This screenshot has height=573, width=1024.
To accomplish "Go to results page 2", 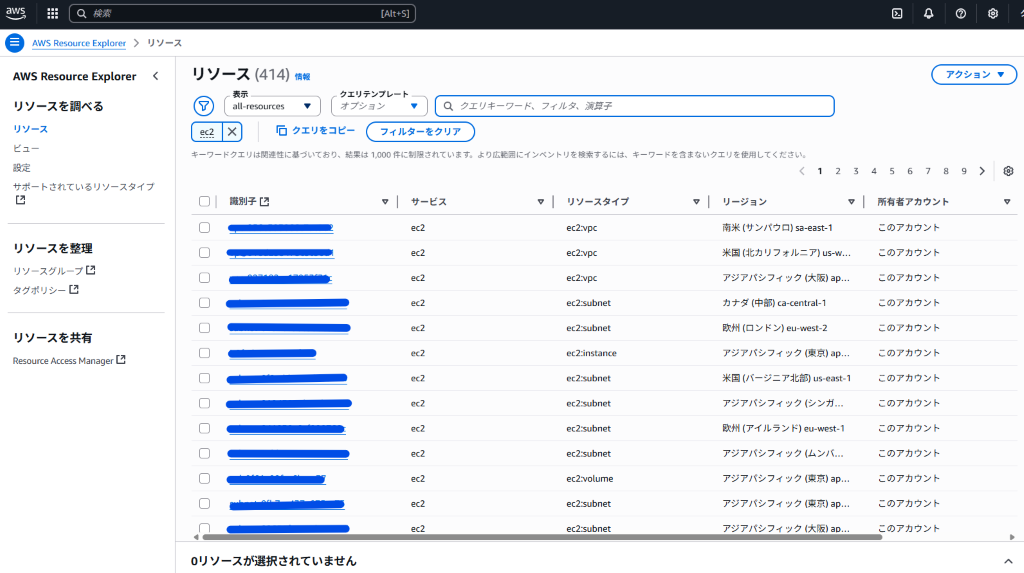I will (x=838, y=171).
